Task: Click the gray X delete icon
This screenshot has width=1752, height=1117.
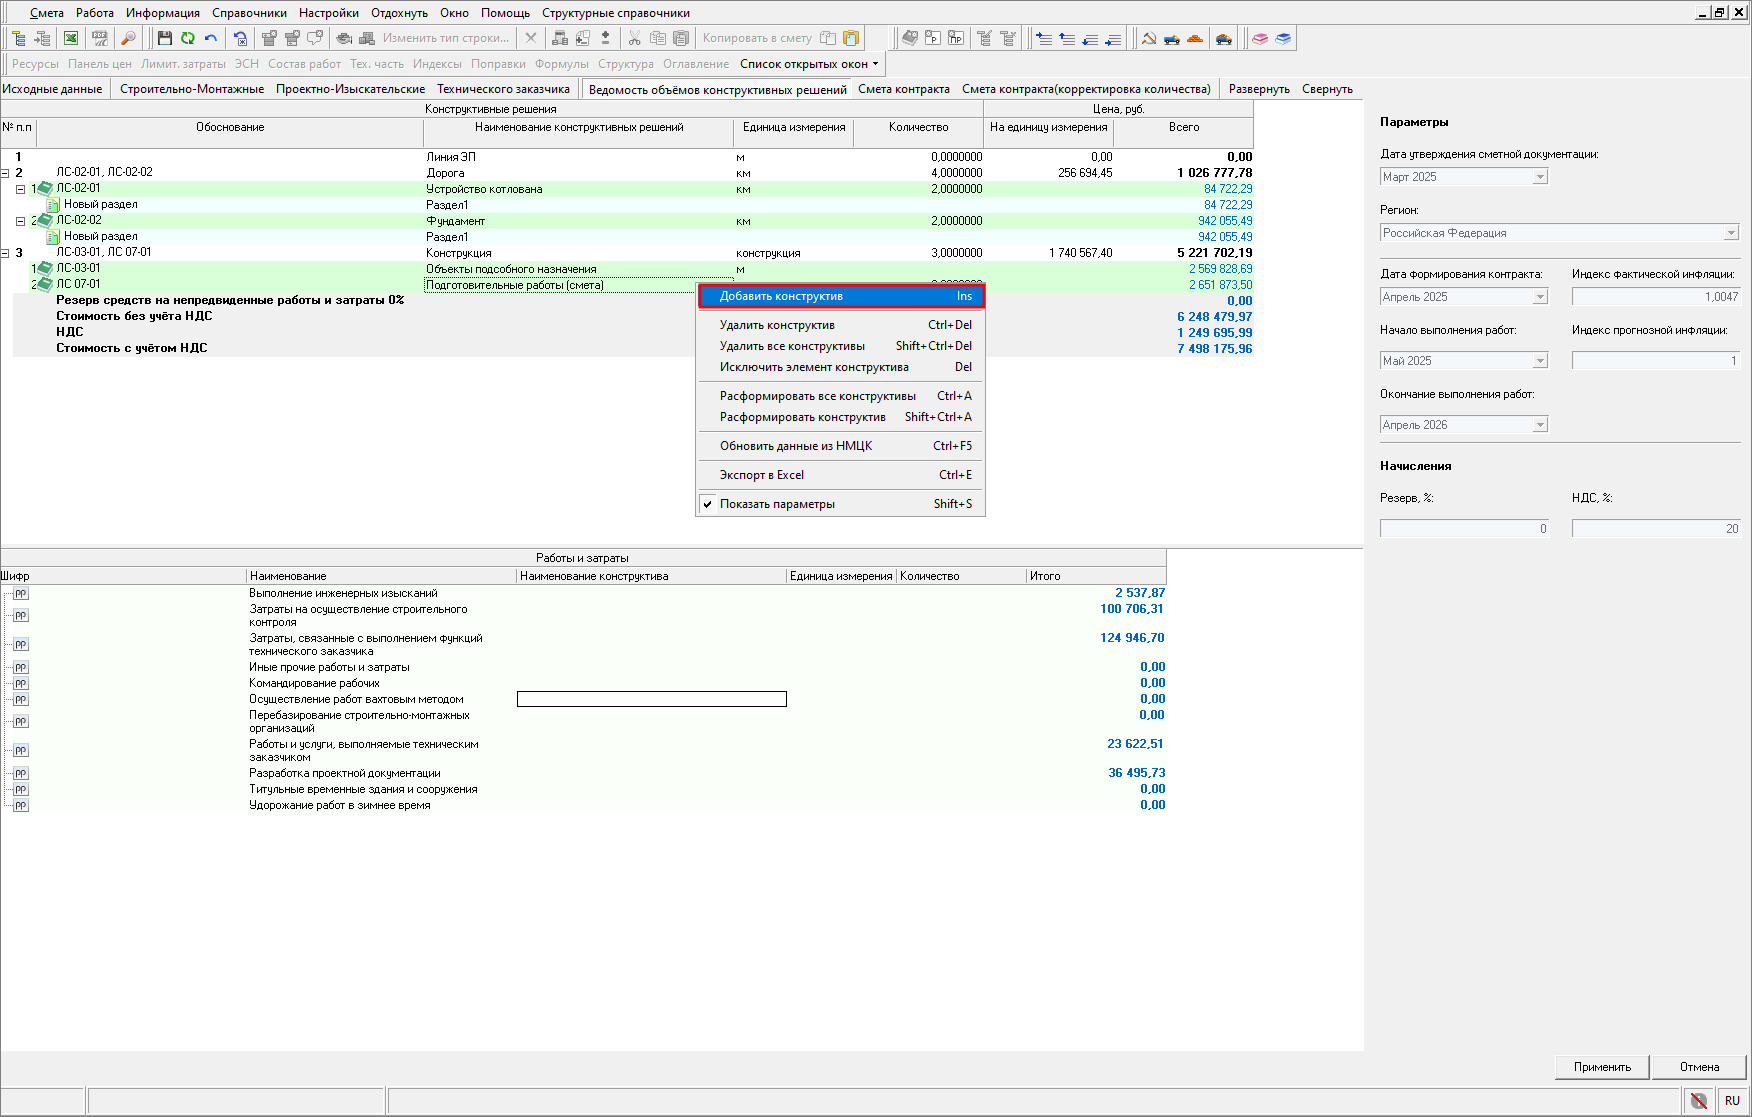Action: (x=531, y=38)
